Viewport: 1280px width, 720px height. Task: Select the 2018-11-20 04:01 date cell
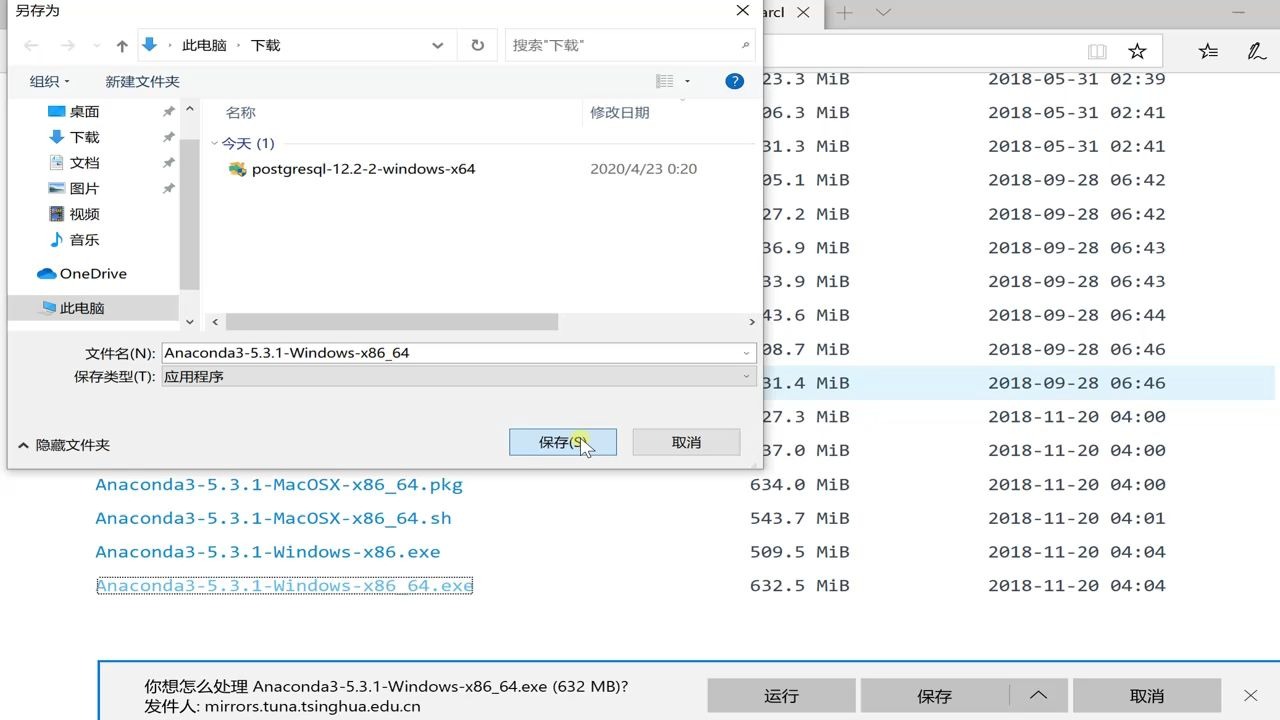[1077, 519]
